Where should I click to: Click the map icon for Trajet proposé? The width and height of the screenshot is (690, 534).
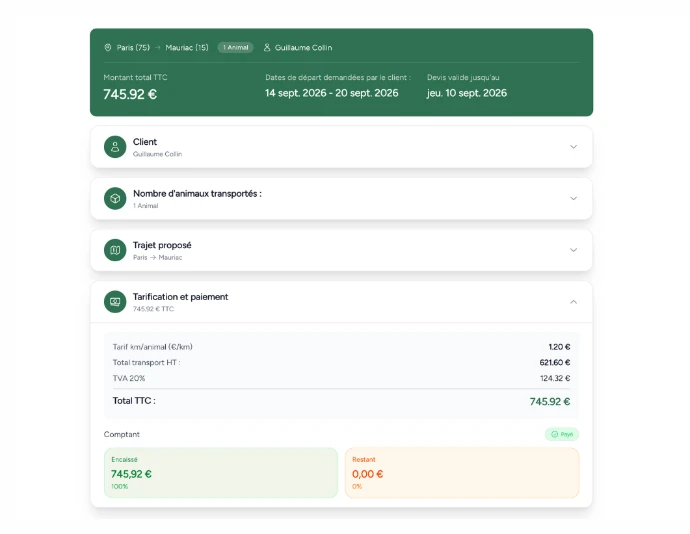115,250
